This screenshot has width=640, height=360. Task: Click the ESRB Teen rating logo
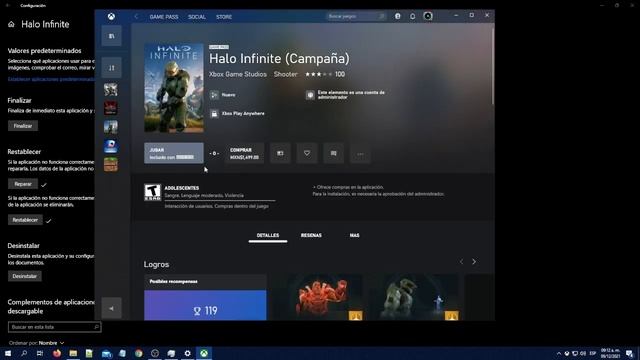tap(152, 192)
